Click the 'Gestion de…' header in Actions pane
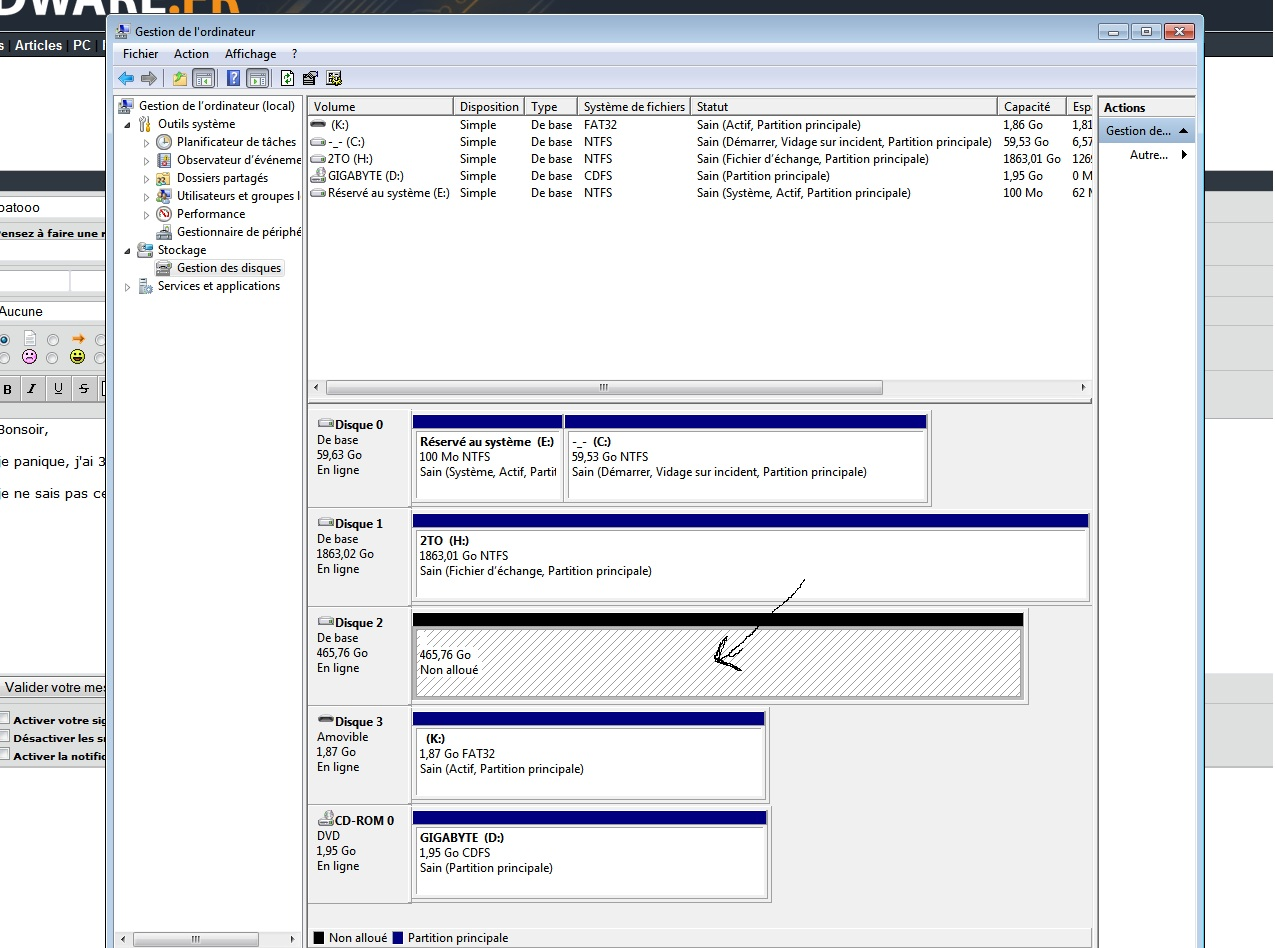 [1146, 131]
